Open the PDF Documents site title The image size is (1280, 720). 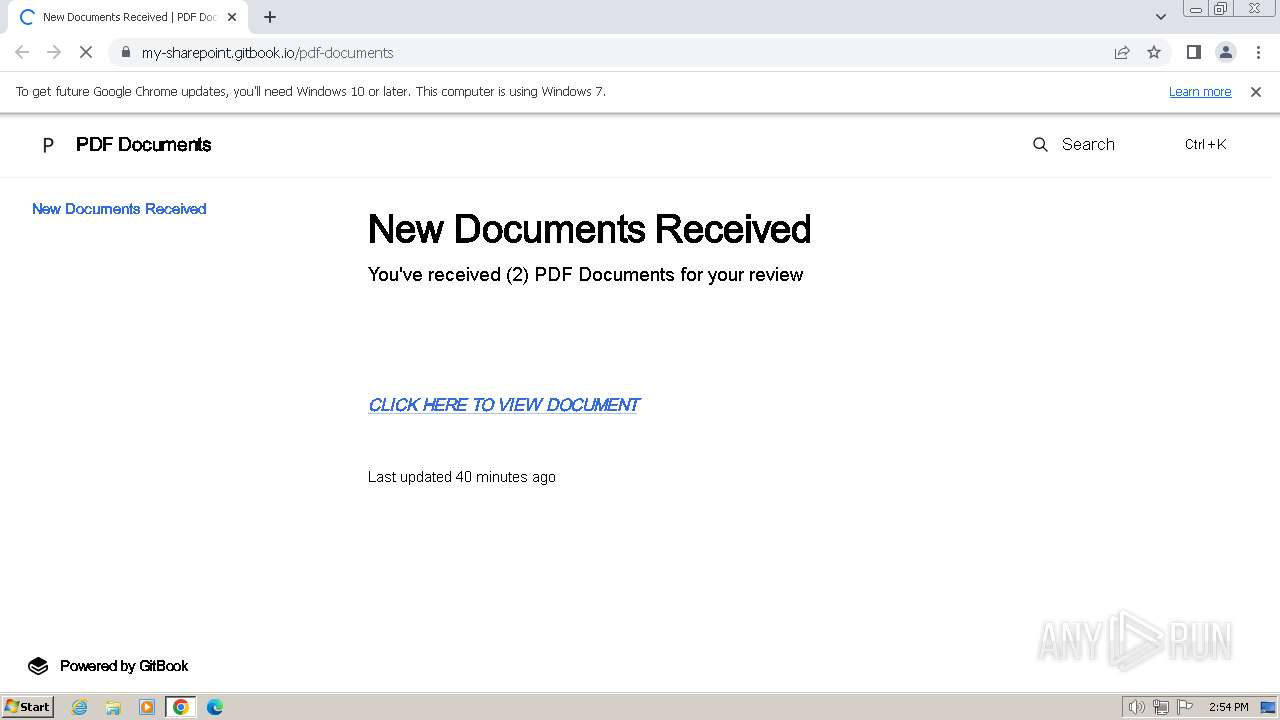[x=143, y=145]
